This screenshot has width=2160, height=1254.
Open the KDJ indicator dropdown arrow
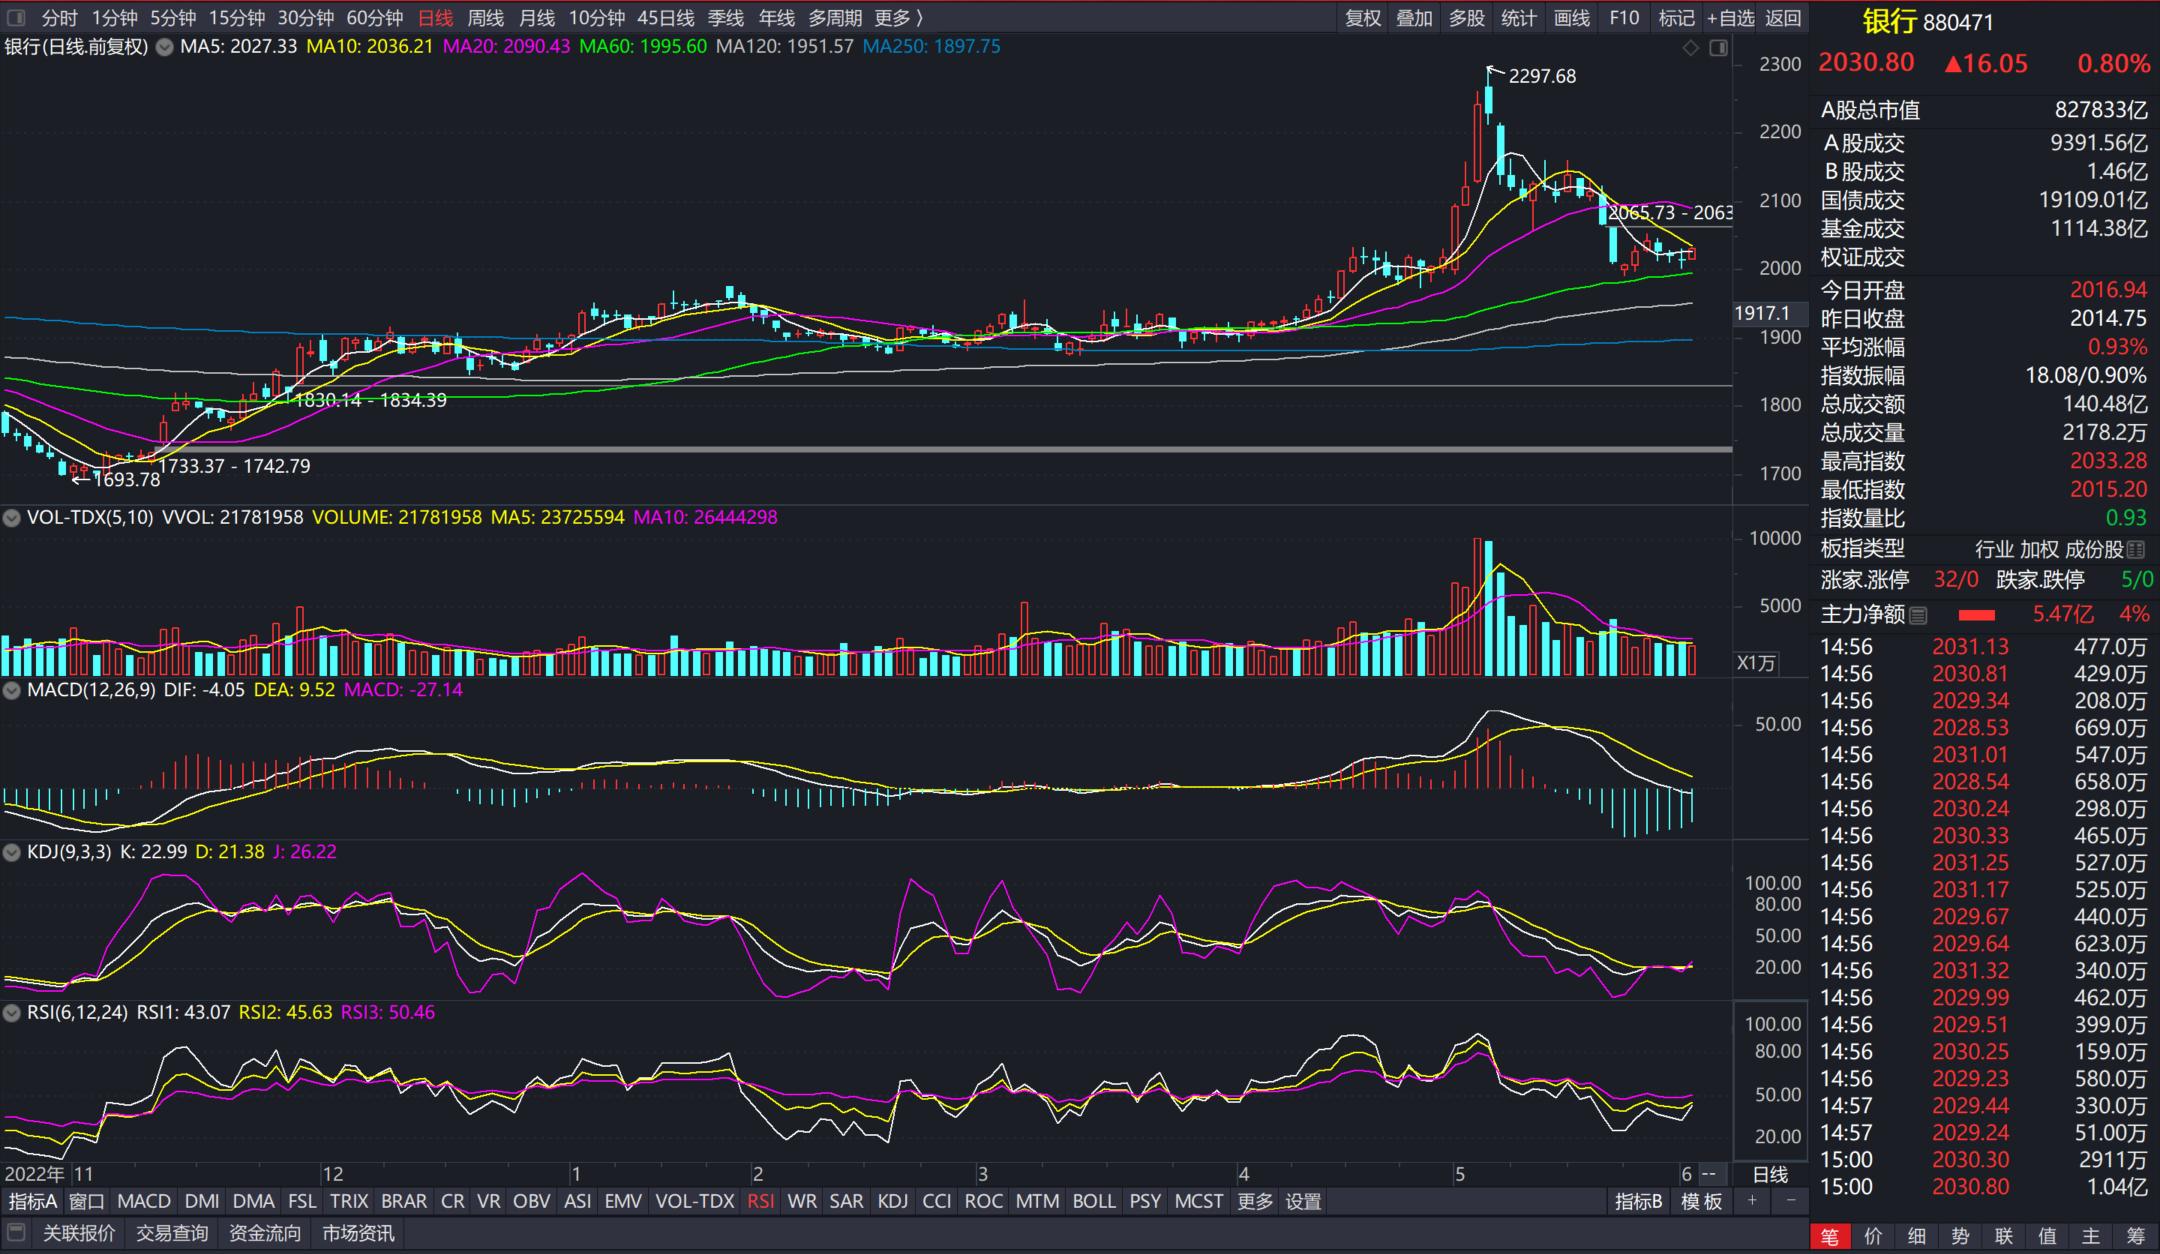[x=12, y=852]
